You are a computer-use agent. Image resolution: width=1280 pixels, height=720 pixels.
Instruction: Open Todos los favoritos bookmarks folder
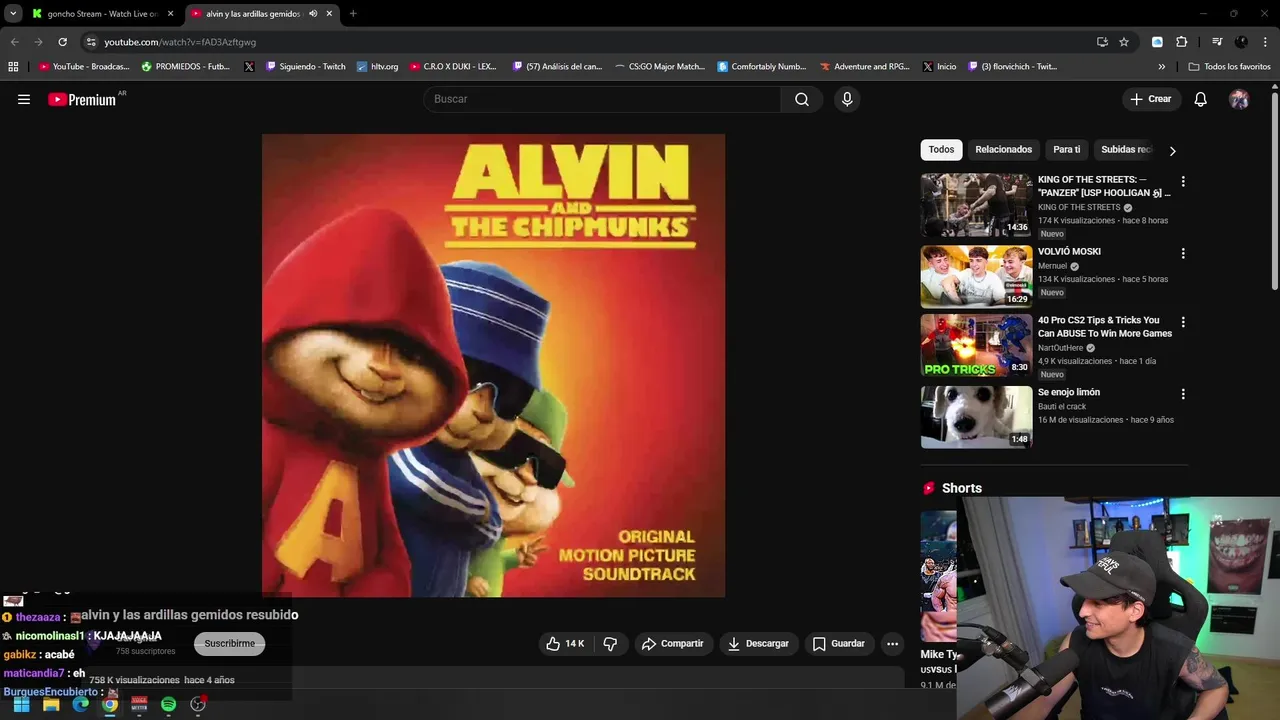(1229, 67)
